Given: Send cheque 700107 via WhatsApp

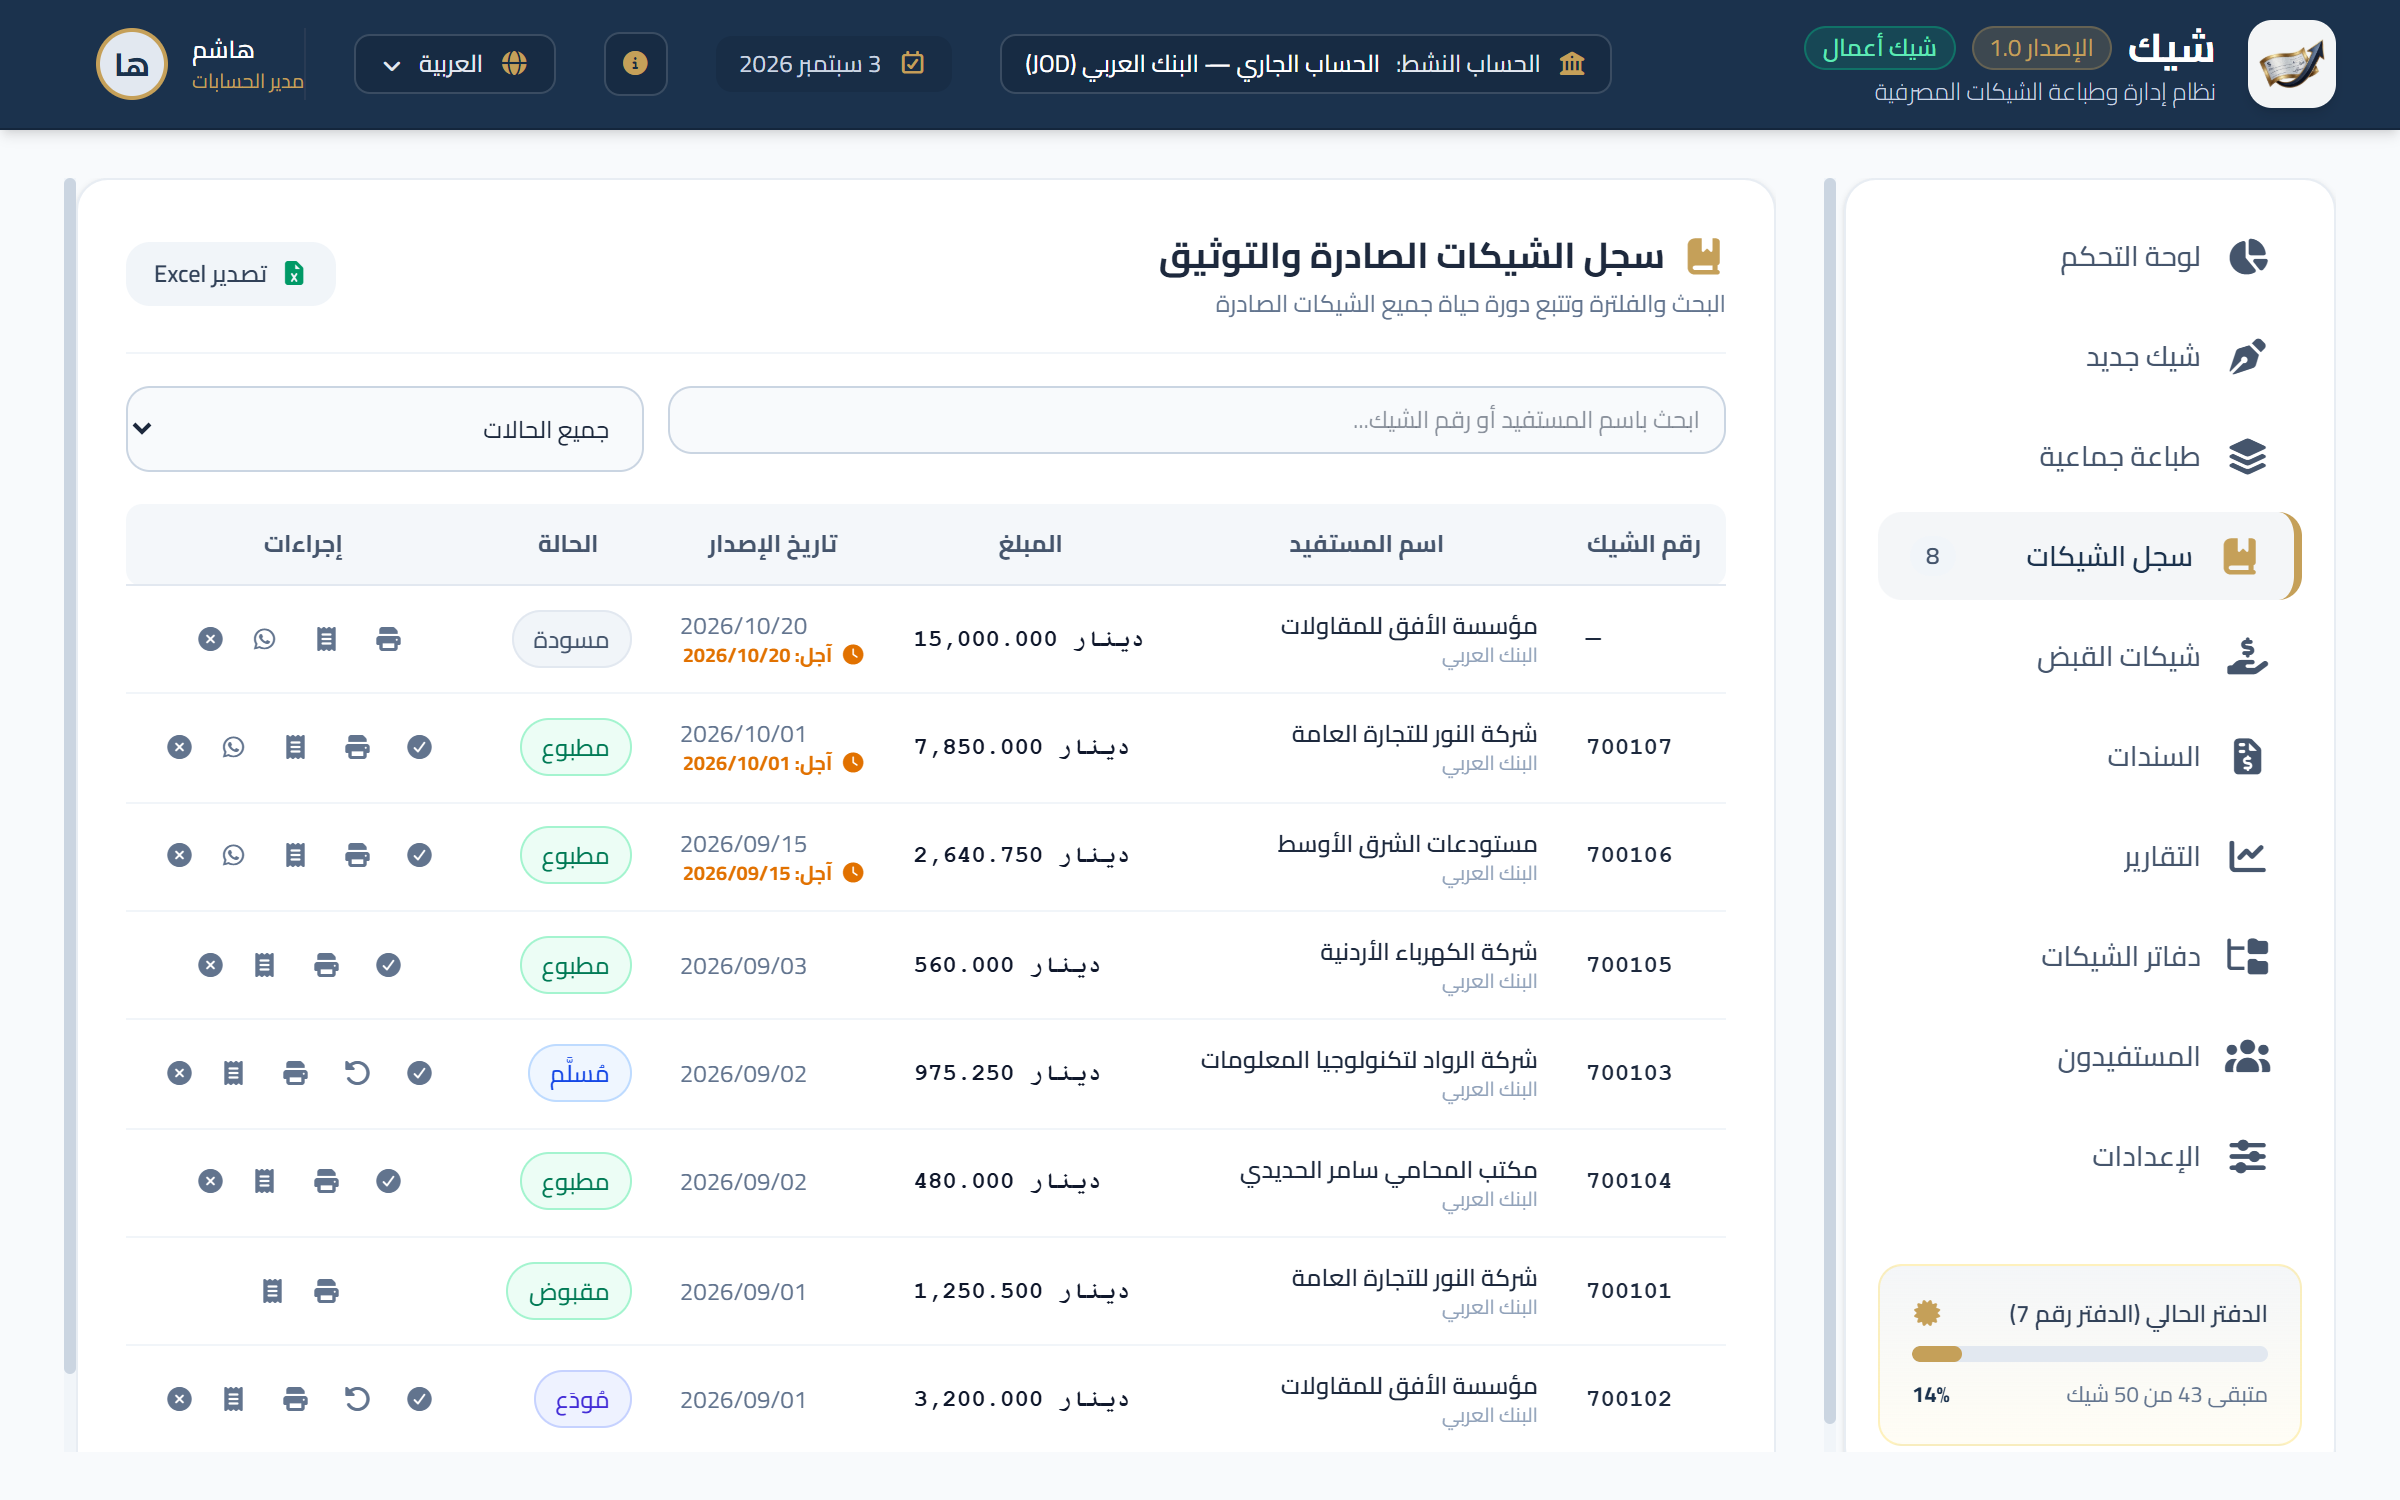Looking at the screenshot, I should click(x=233, y=747).
